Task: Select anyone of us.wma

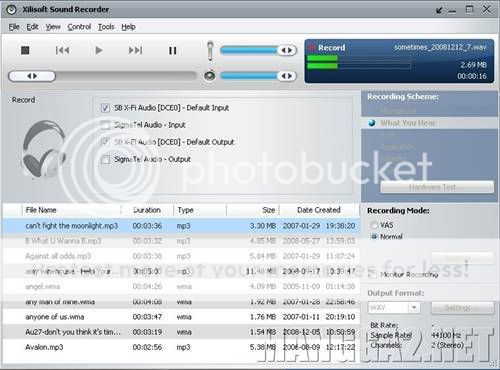Action: [x=181, y=317]
